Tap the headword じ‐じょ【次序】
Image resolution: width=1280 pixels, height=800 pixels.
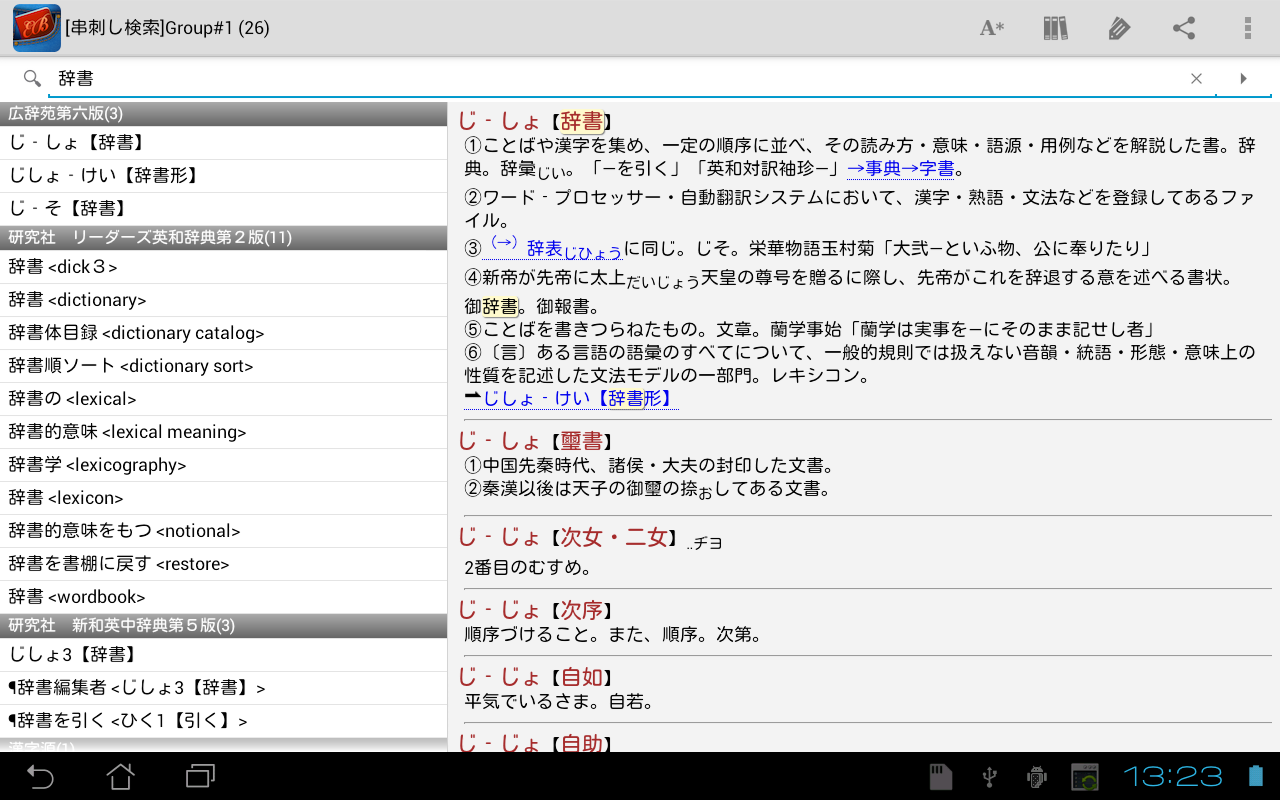(x=536, y=610)
